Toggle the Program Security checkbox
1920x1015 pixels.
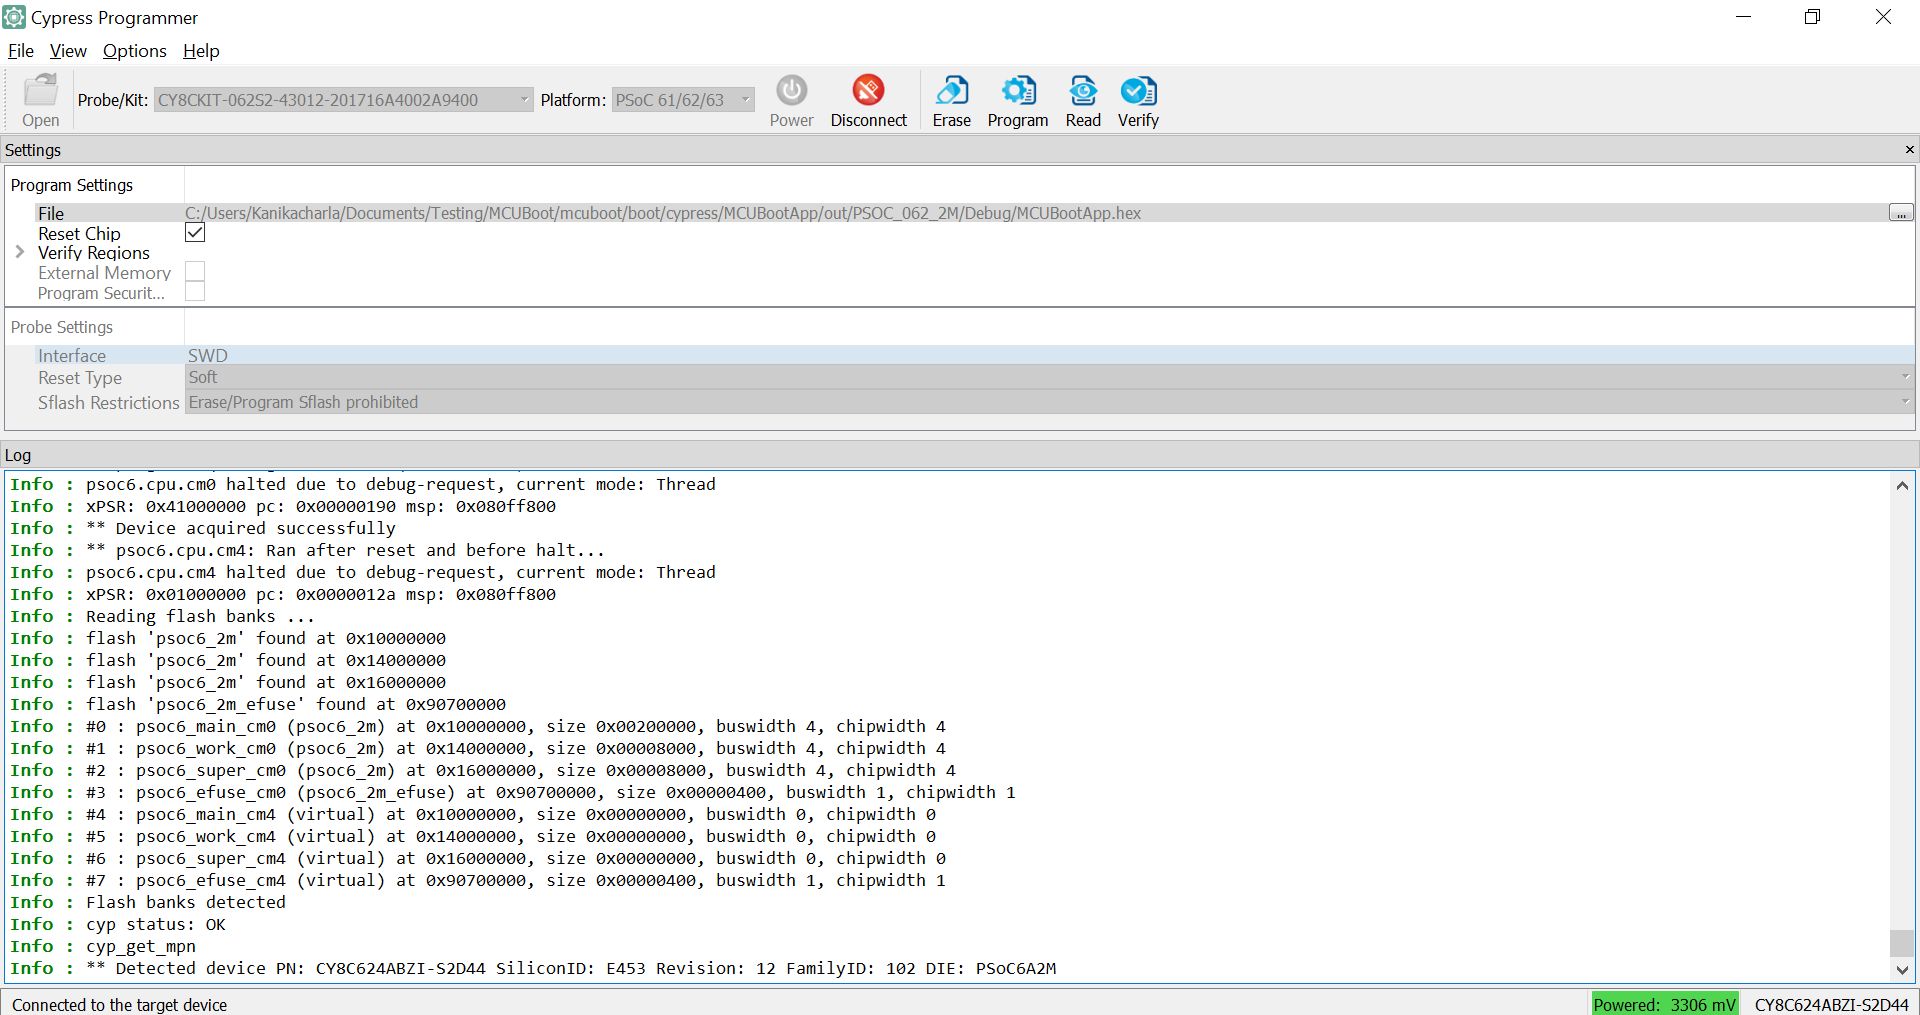click(x=195, y=291)
